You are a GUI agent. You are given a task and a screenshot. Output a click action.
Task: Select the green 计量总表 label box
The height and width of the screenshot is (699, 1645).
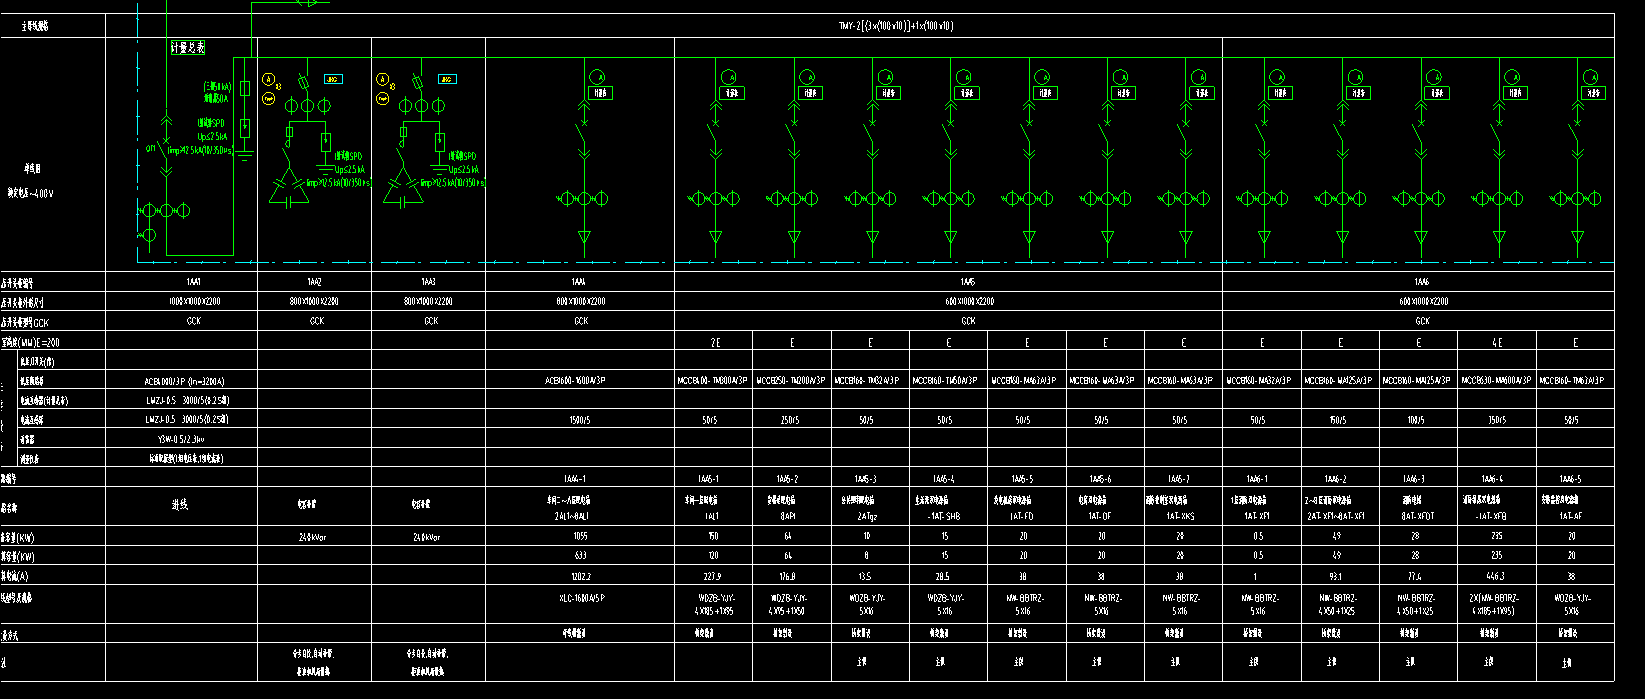tap(187, 47)
